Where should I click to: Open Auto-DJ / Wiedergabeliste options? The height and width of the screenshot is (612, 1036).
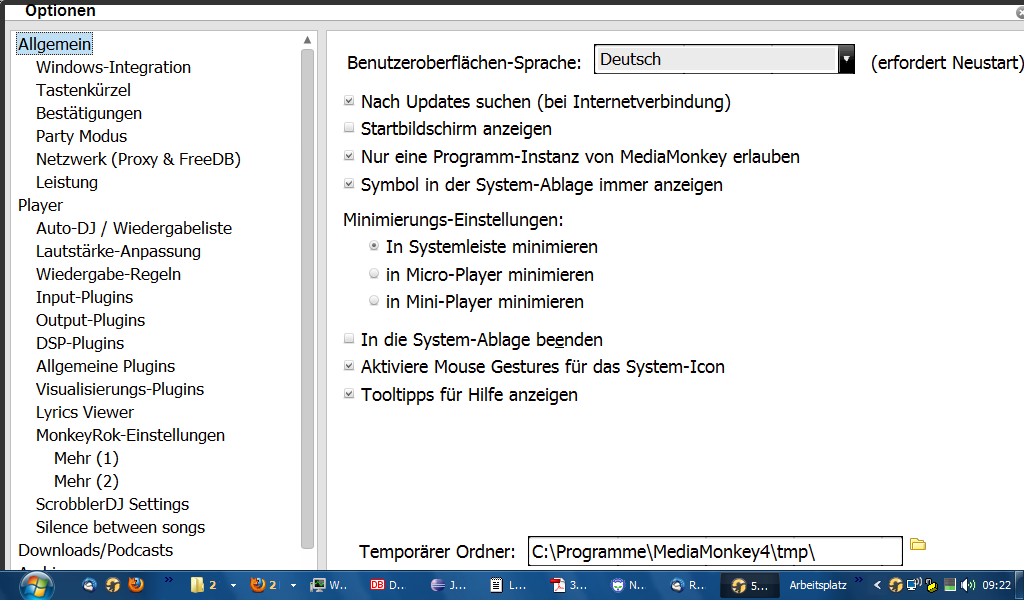134,229
